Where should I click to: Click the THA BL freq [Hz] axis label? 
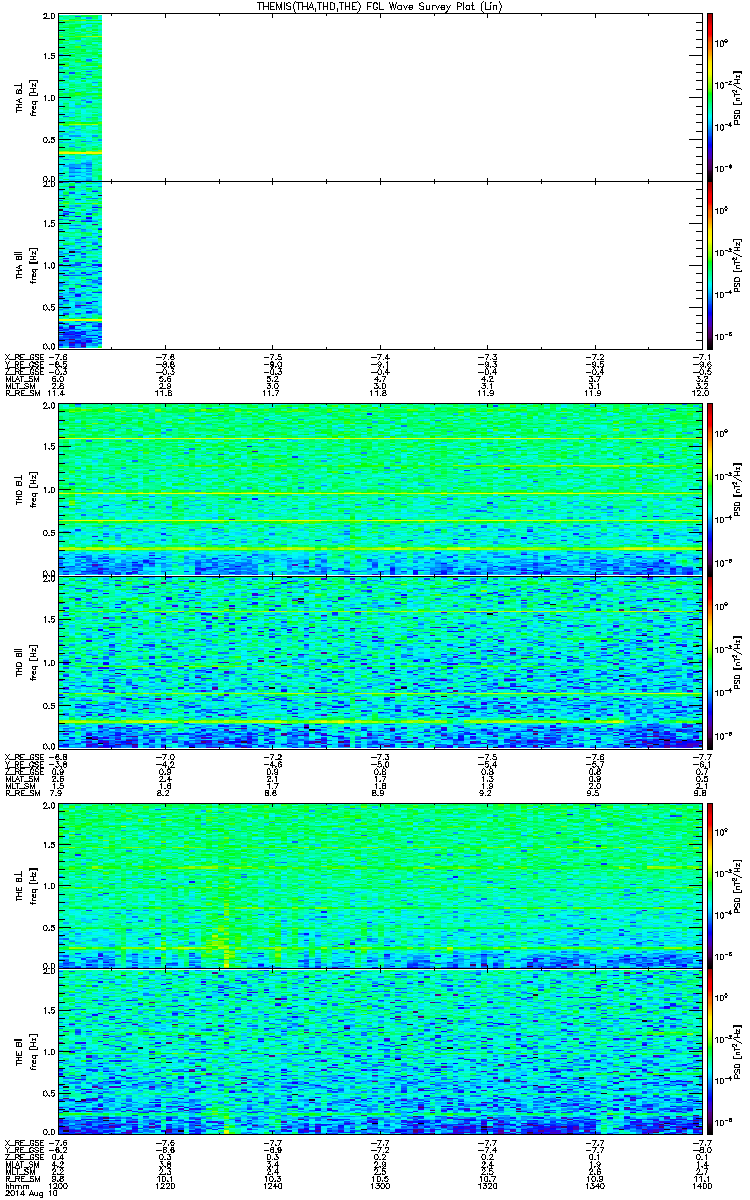33,97
